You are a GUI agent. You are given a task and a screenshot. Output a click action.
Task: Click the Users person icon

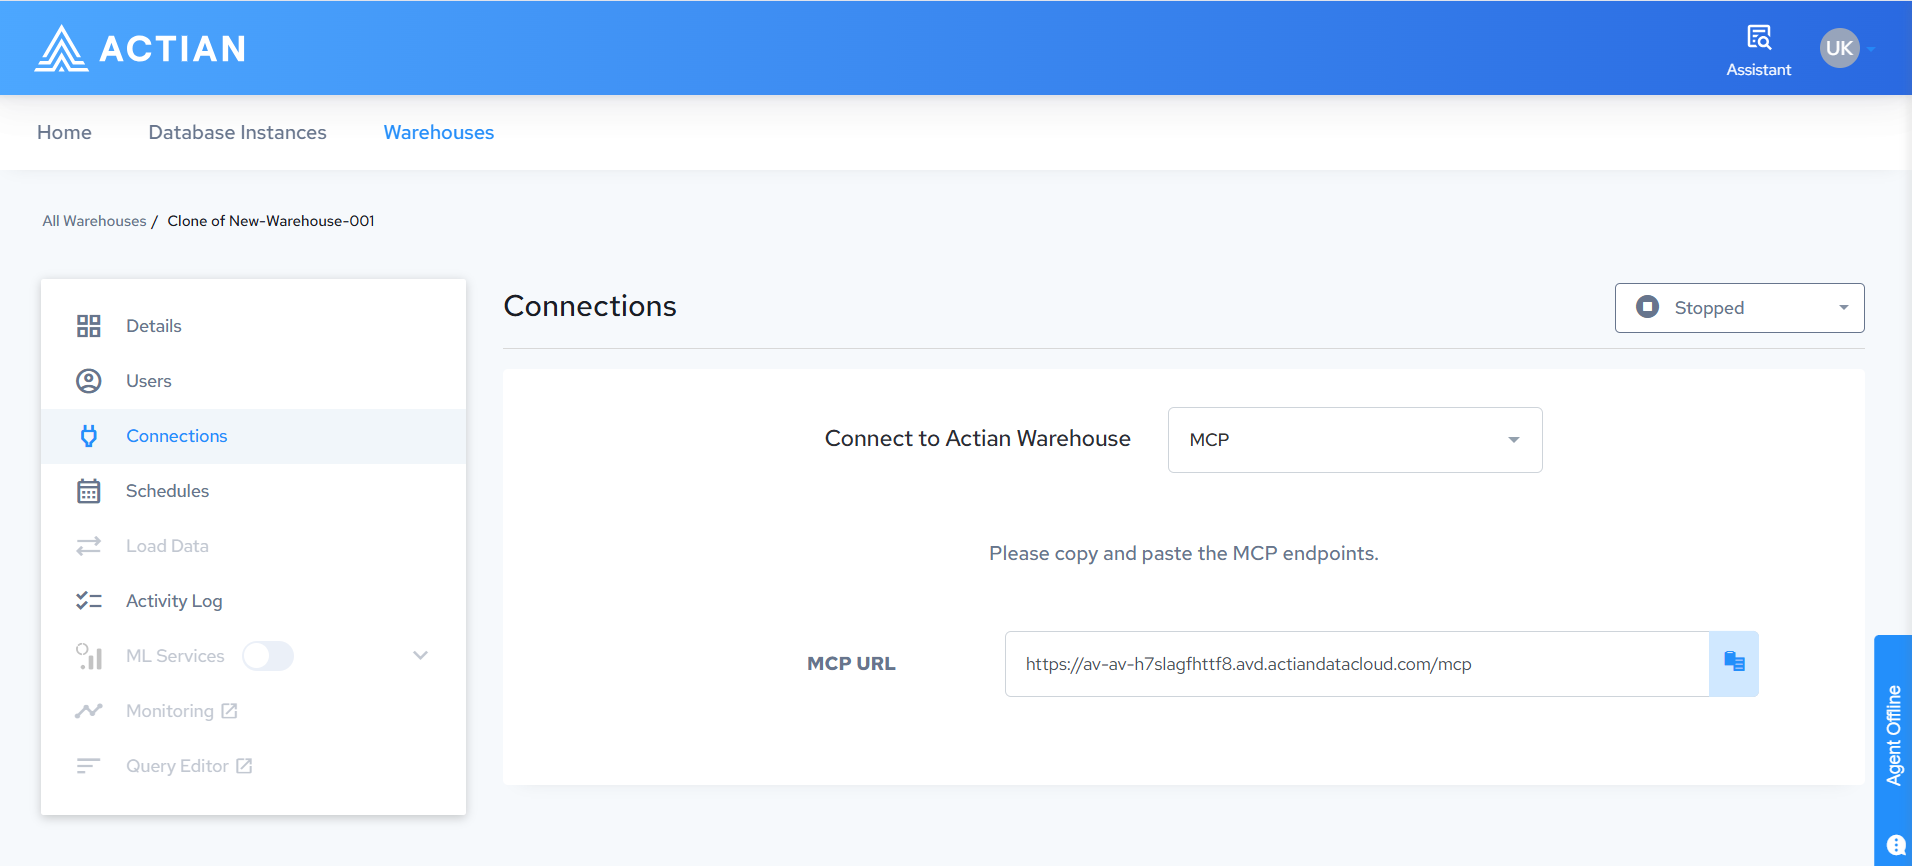(89, 381)
